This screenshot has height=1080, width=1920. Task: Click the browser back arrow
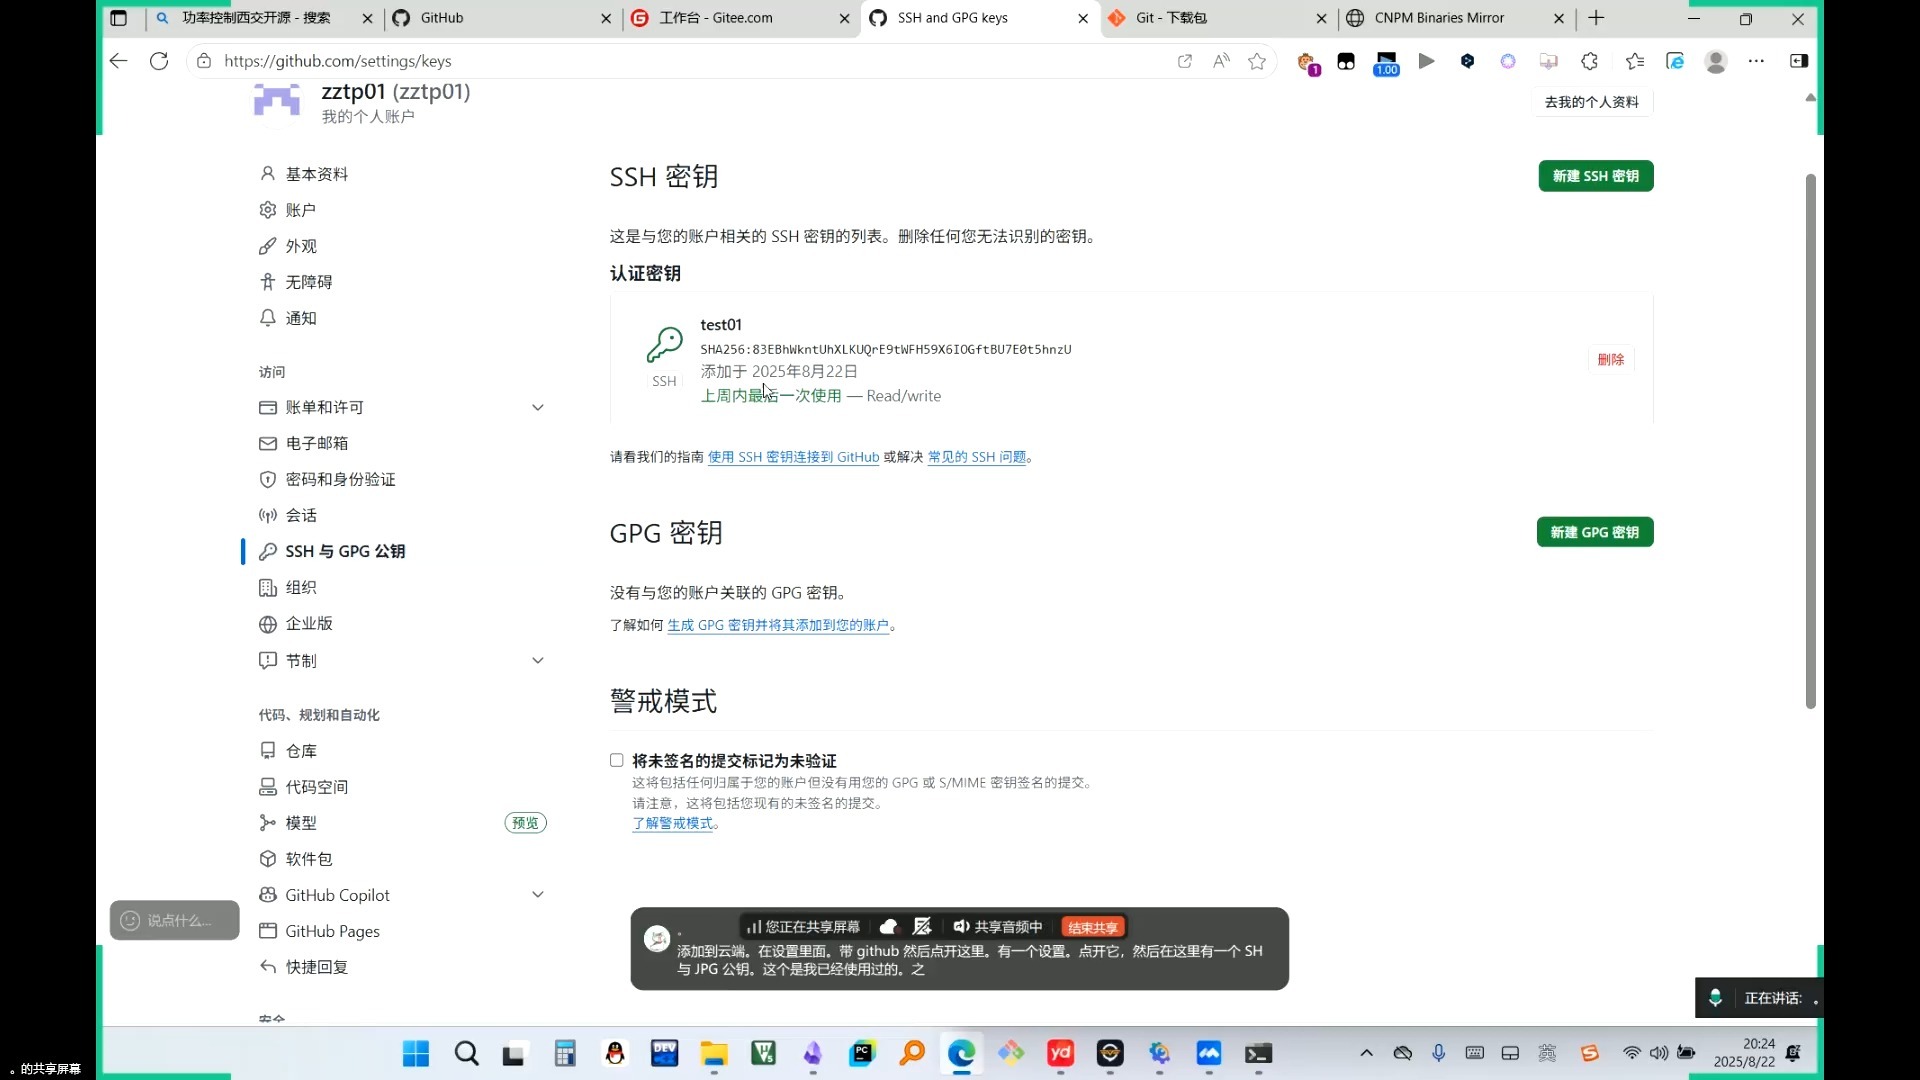click(118, 61)
